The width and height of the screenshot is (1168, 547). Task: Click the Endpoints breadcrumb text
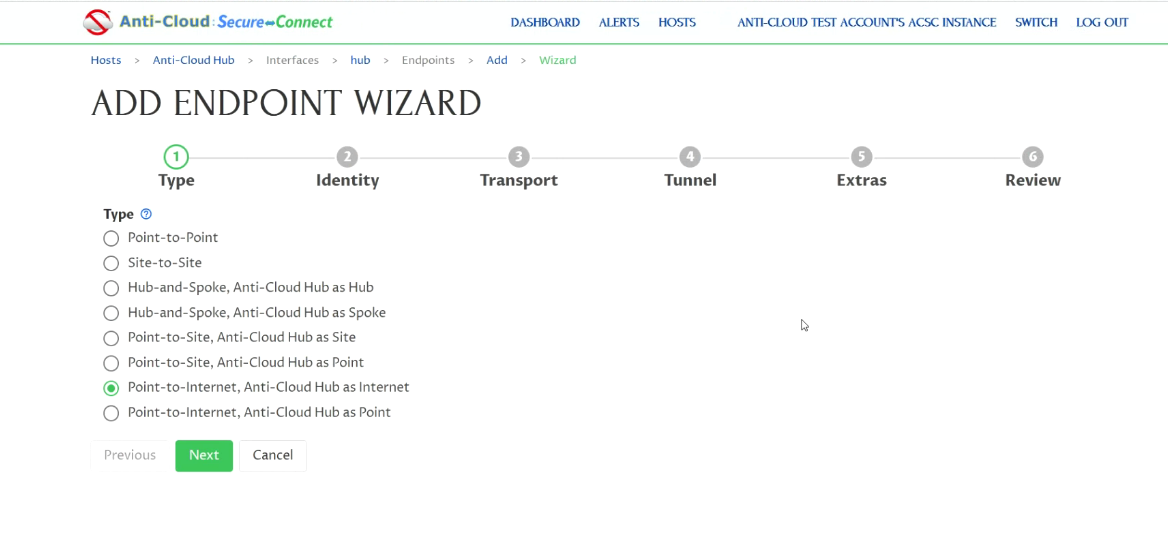click(x=428, y=60)
